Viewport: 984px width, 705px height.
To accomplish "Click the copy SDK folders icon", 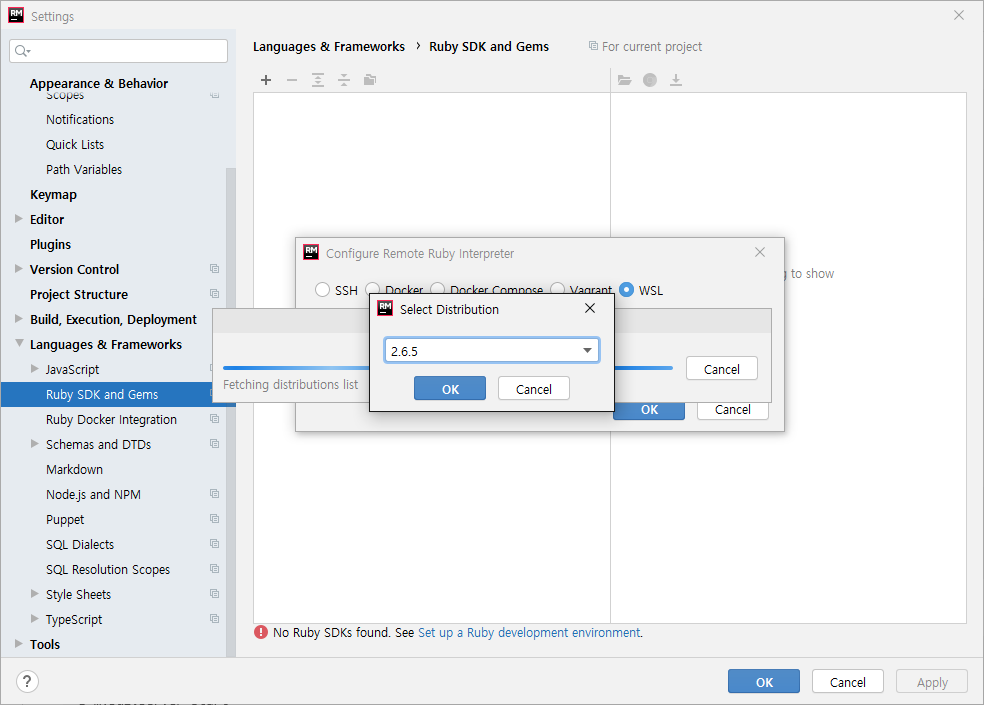I will point(370,80).
